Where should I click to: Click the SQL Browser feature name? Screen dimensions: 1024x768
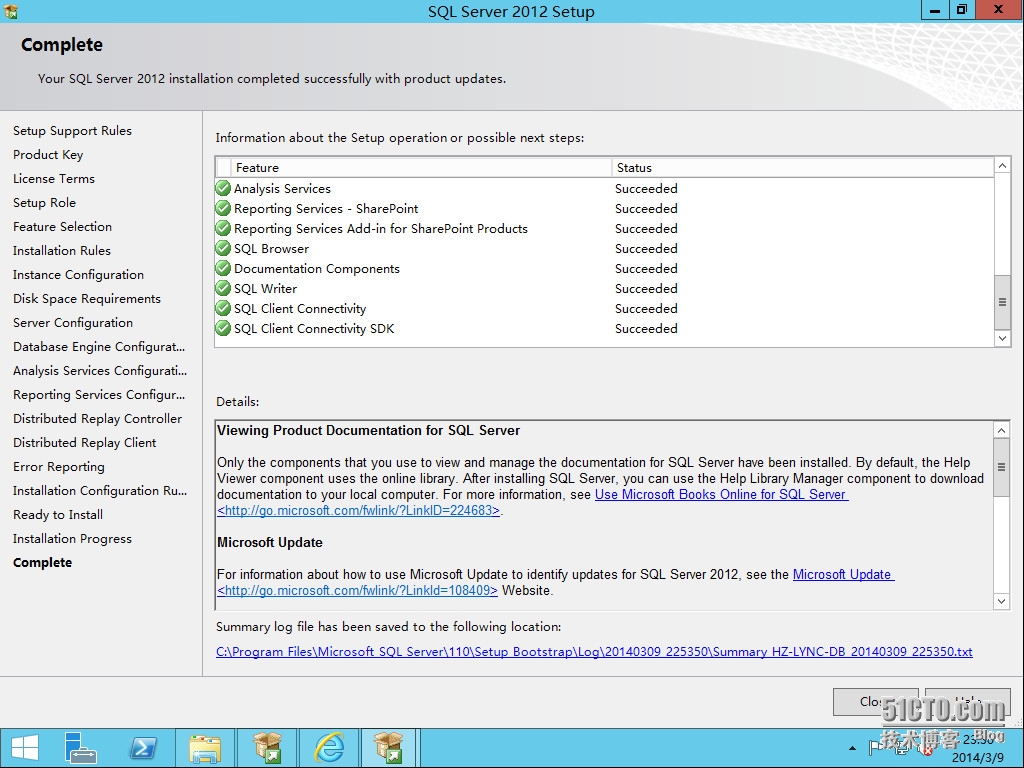(272, 249)
